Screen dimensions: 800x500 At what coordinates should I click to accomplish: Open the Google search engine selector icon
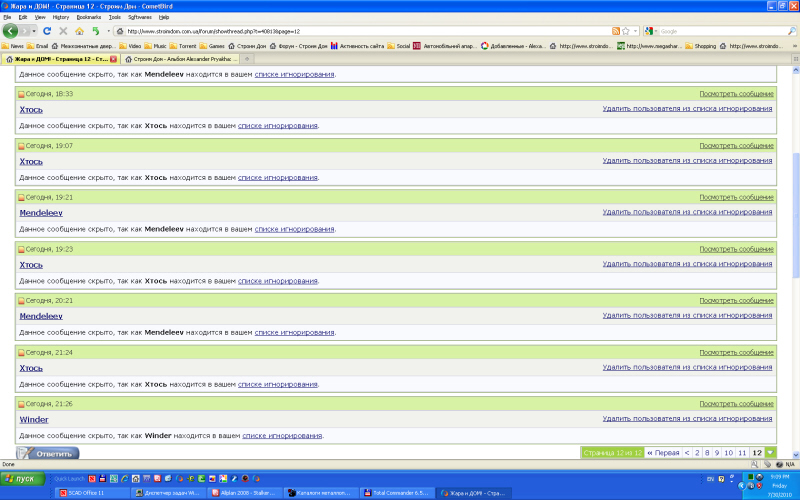650,31
